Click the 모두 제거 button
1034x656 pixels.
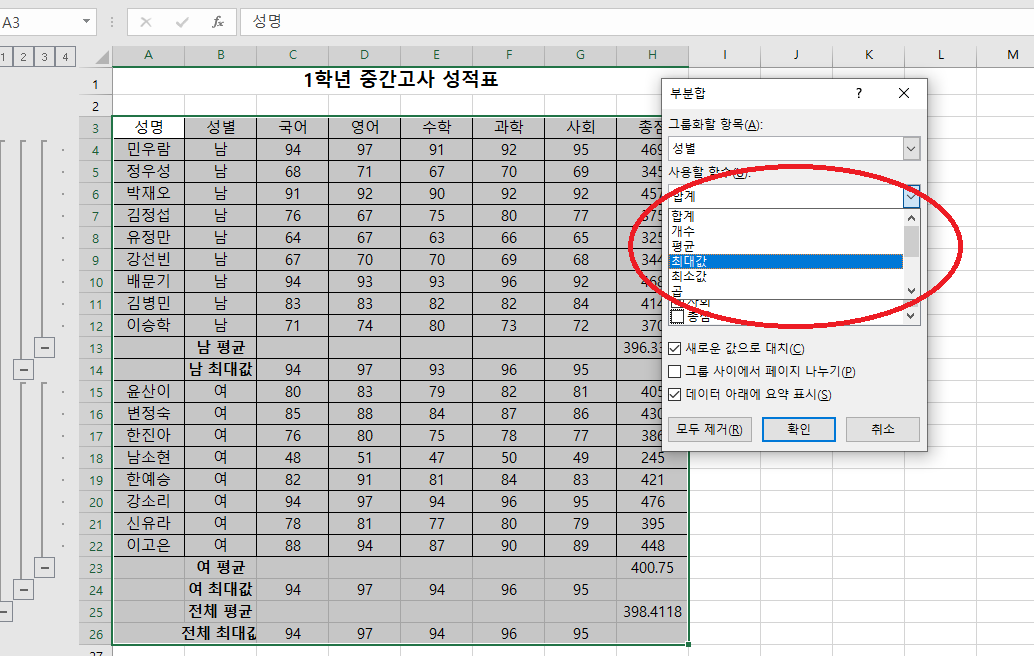(708, 429)
